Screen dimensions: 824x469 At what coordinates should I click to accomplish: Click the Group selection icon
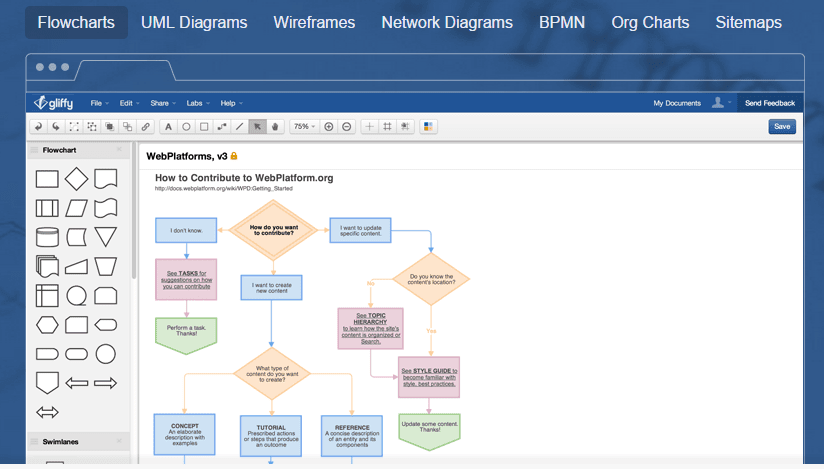74,127
